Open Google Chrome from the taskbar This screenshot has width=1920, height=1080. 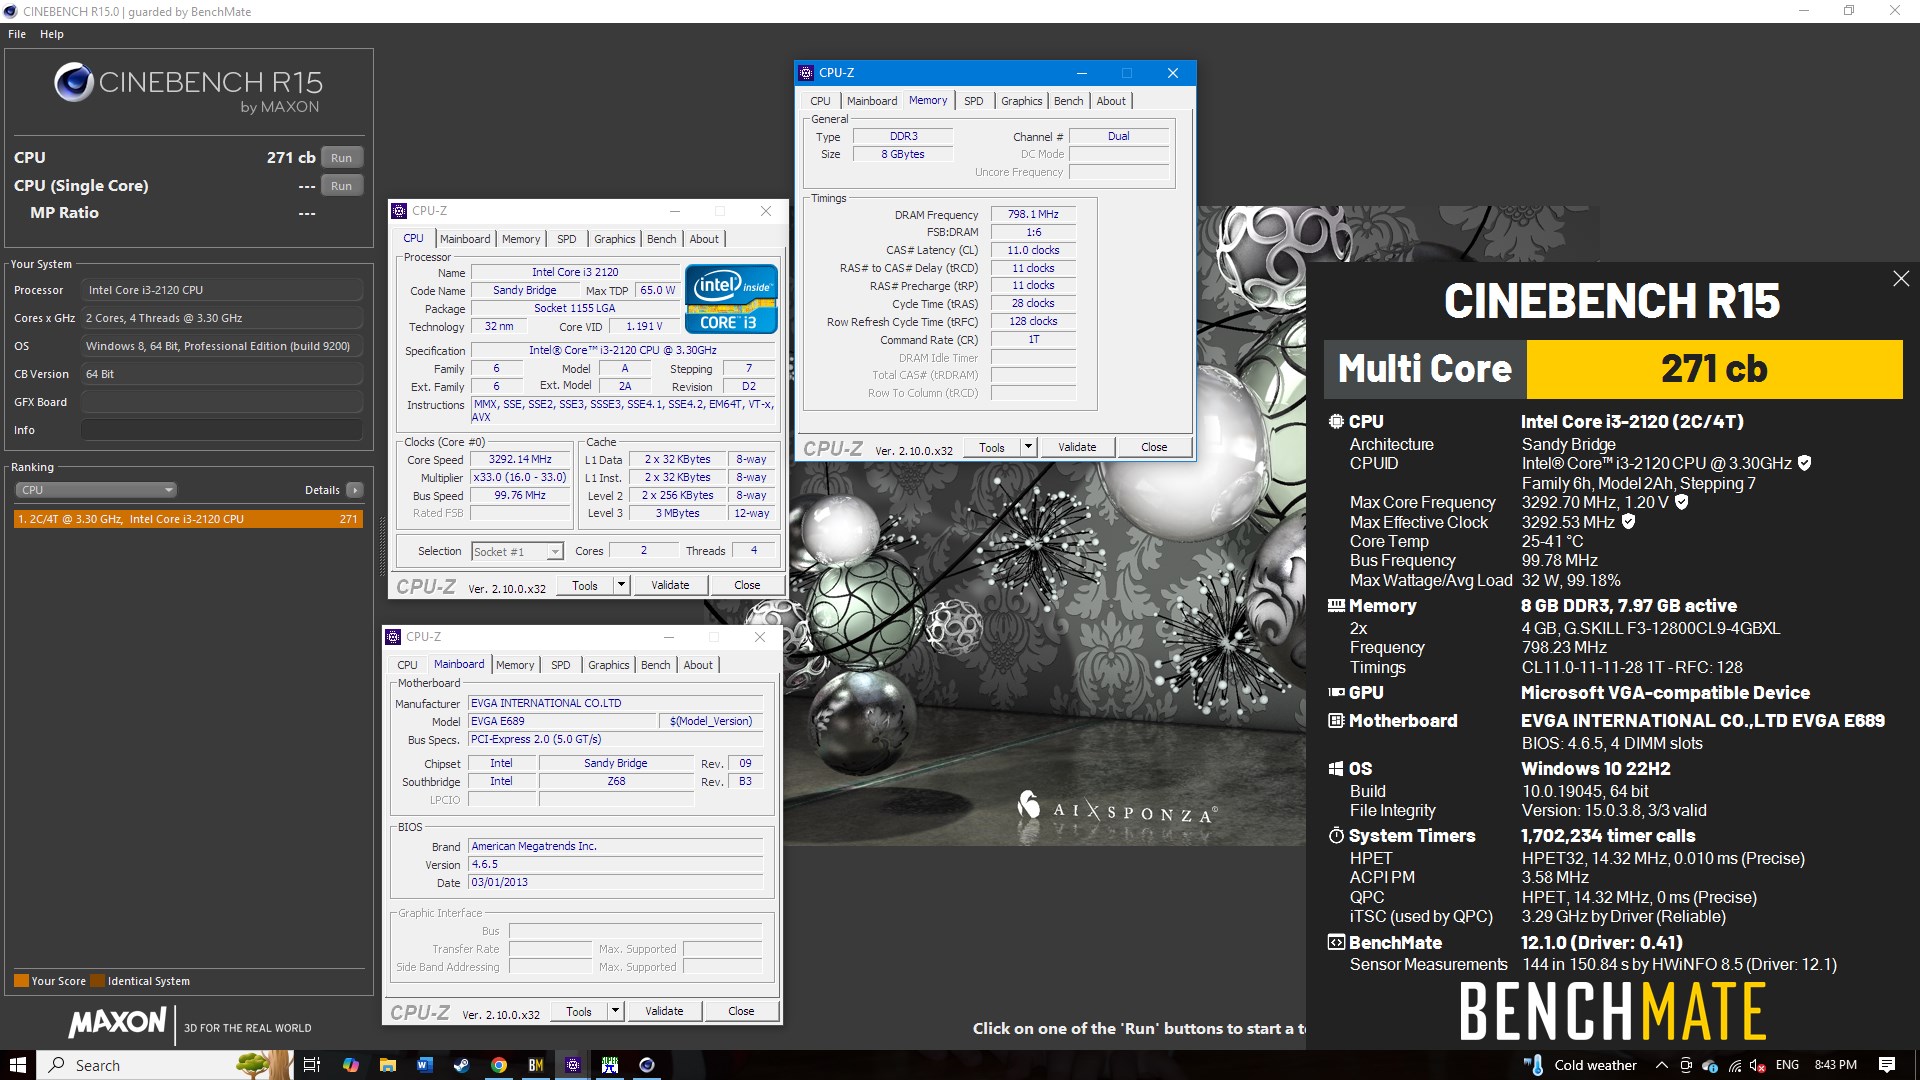point(498,1065)
